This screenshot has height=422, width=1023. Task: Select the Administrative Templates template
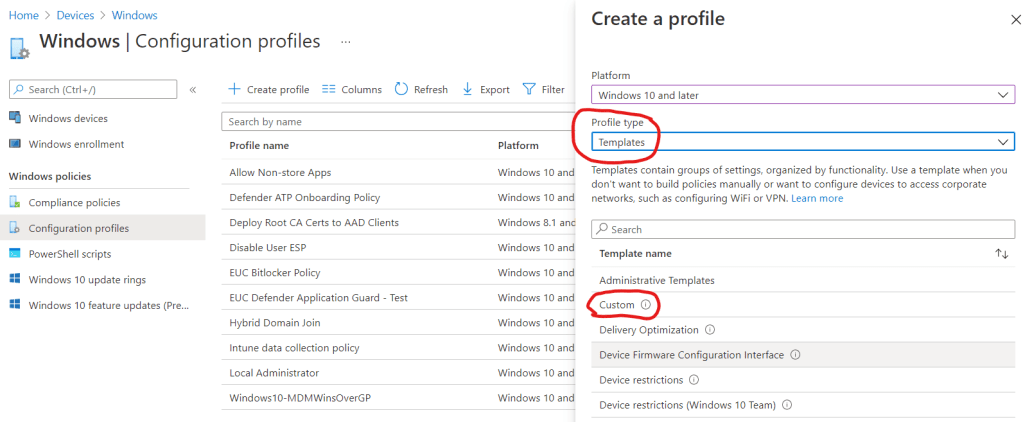click(657, 280)
